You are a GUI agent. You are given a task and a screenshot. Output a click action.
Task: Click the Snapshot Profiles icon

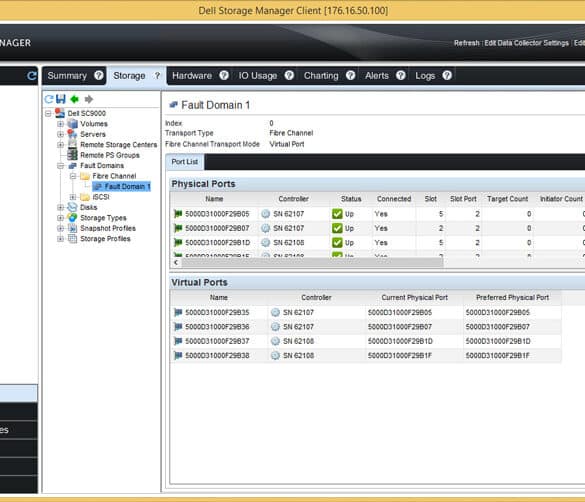(72, 228)
